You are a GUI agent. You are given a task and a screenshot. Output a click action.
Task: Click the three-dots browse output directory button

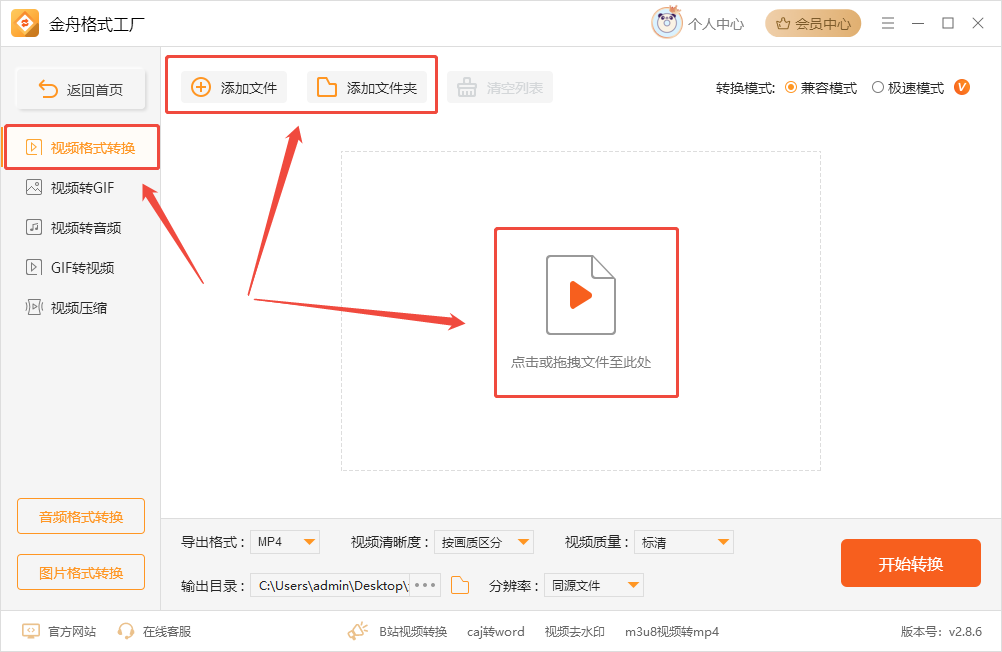coord(425,585)
